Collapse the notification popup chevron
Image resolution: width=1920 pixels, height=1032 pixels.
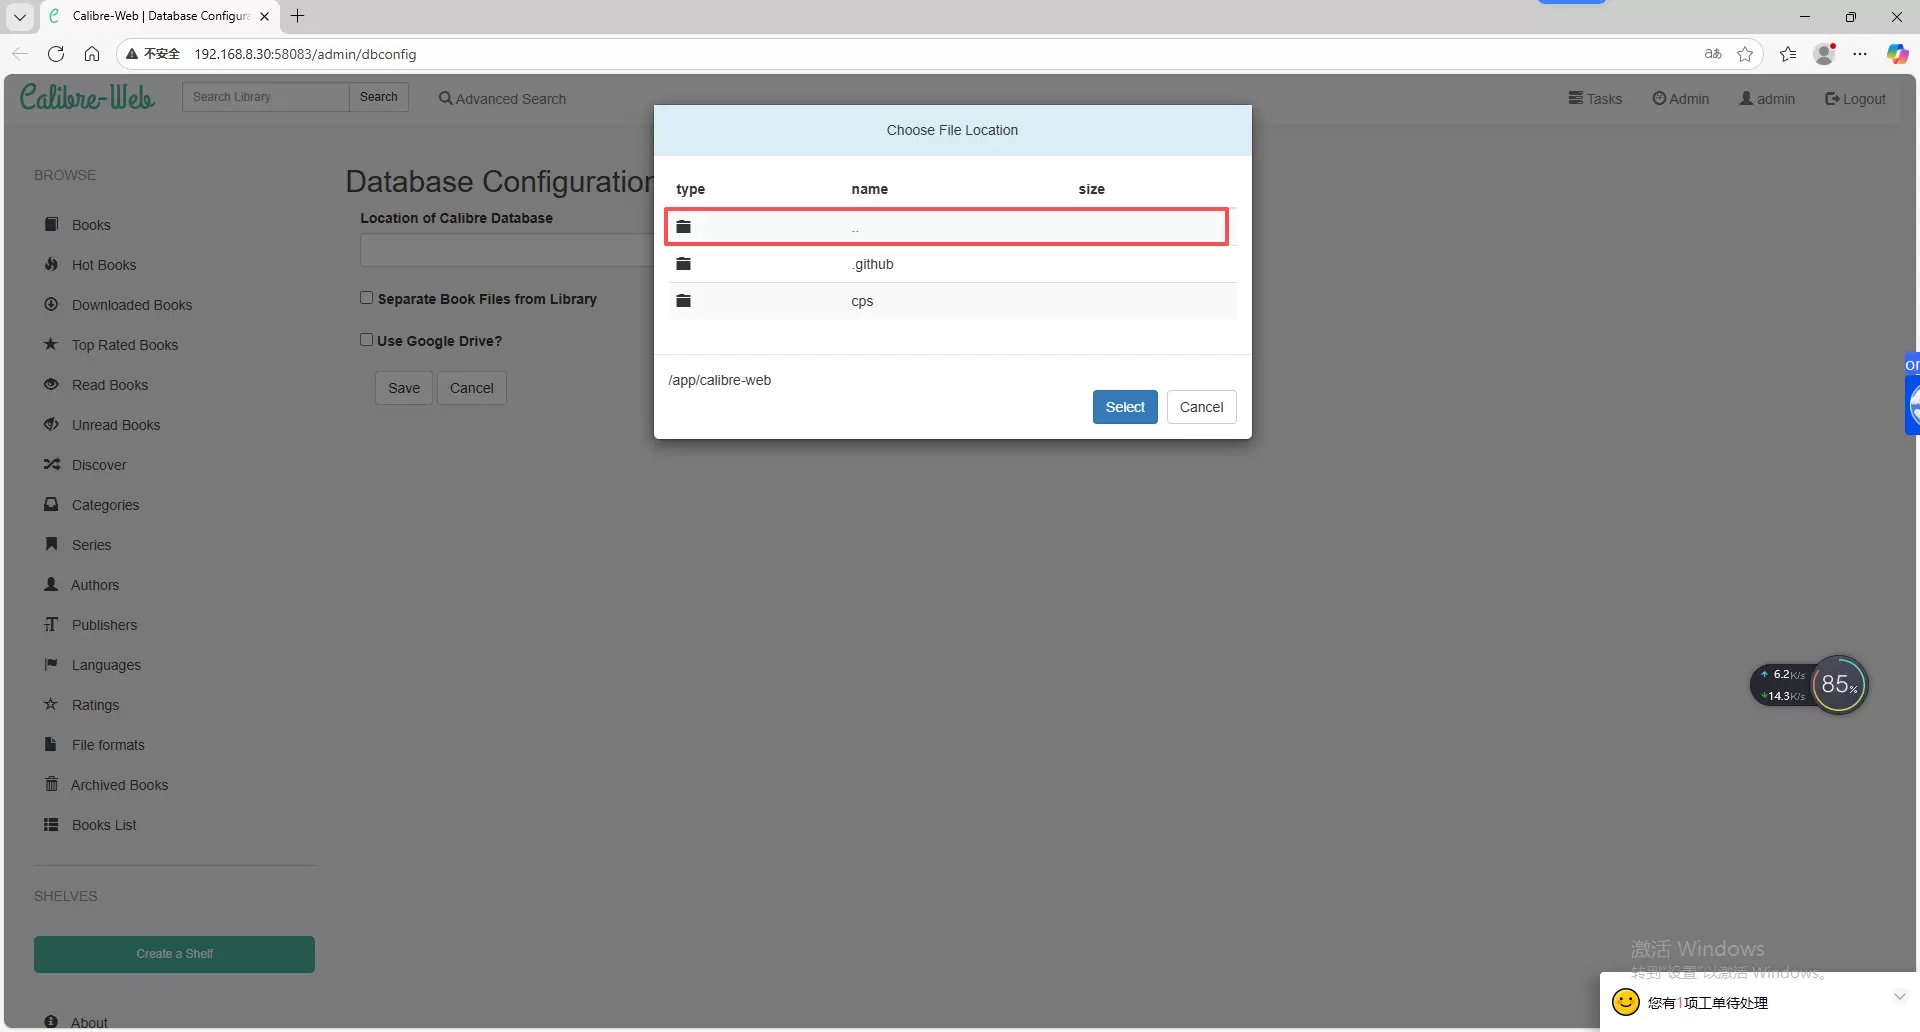coord(1899,996)
